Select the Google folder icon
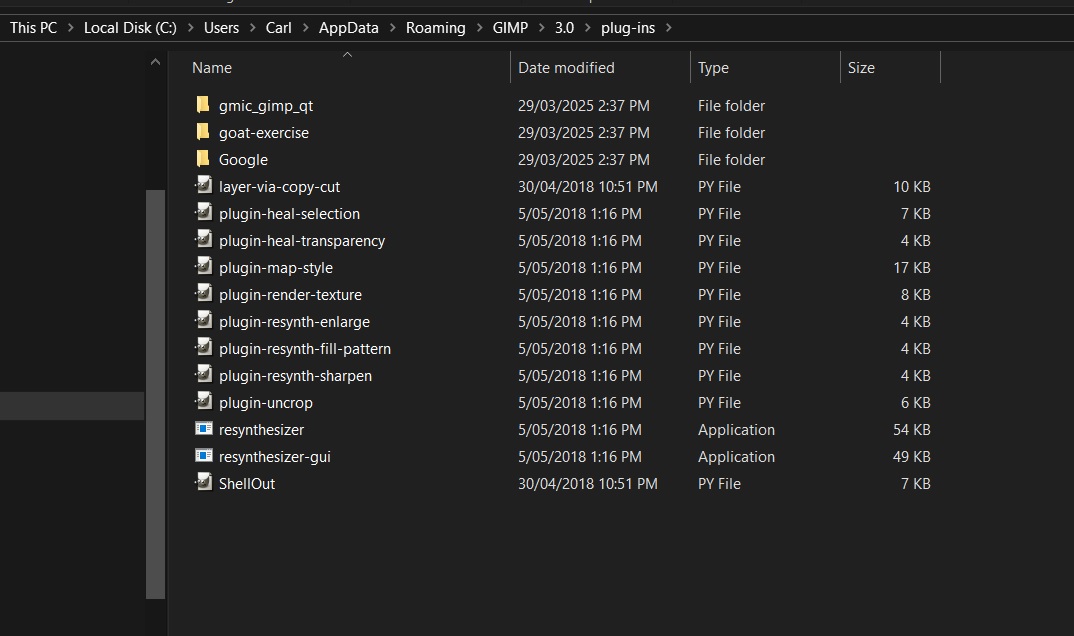 point(203,159)
